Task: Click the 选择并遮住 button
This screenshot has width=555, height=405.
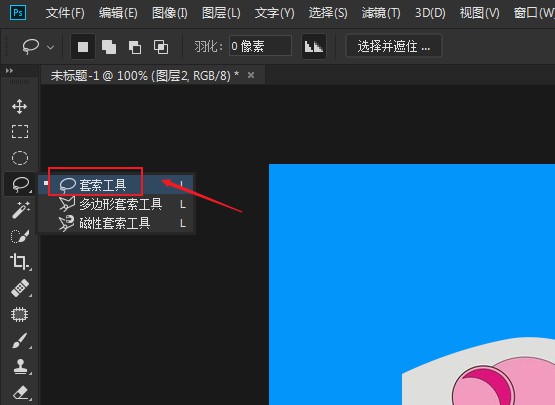Action: 394,46
